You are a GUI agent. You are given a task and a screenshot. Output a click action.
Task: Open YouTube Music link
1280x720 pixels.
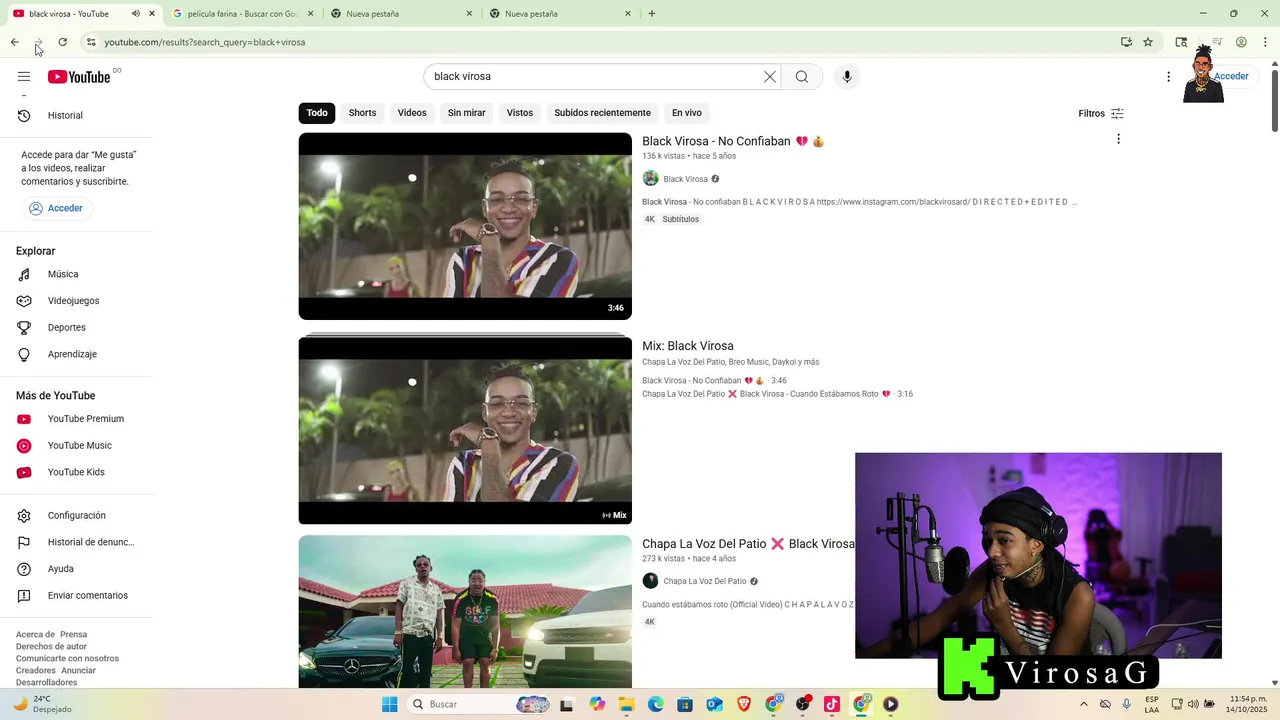tap(78, 445)
